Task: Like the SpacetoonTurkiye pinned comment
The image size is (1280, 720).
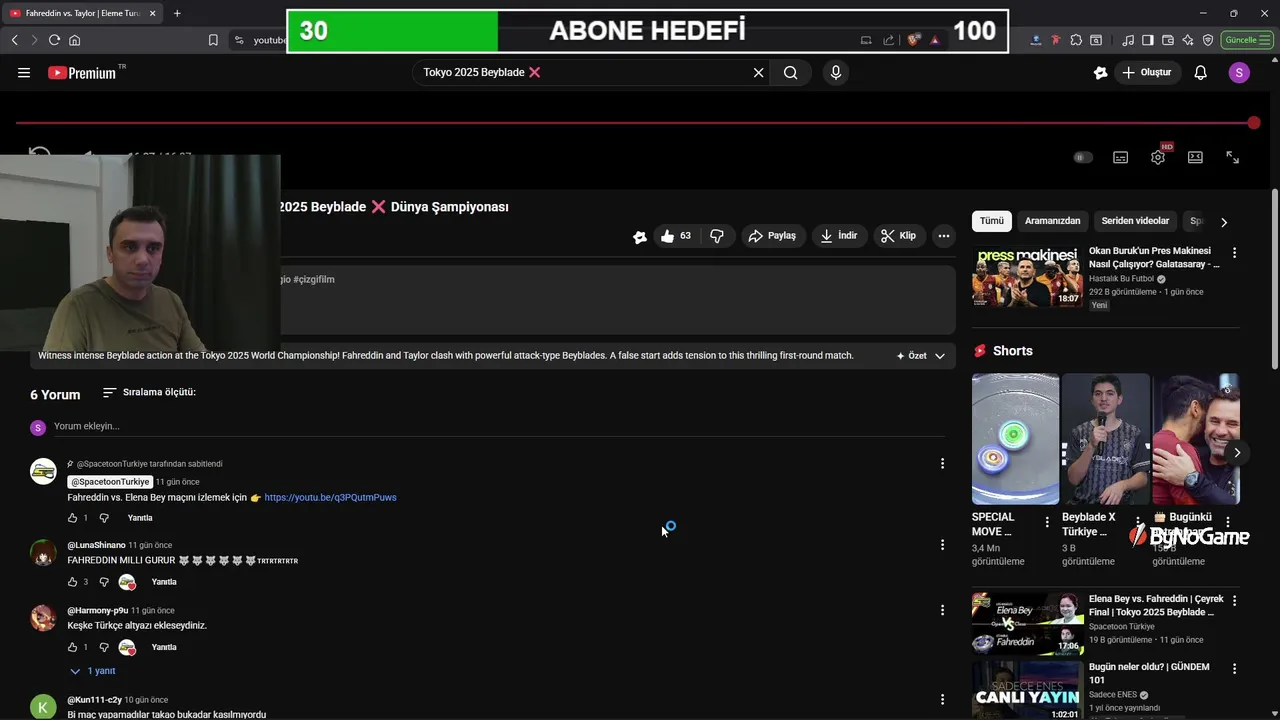Action: click(72, 518)
